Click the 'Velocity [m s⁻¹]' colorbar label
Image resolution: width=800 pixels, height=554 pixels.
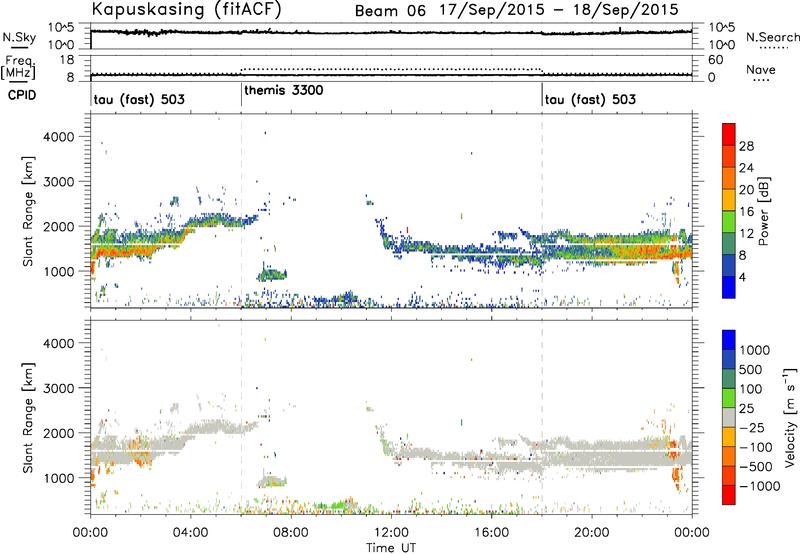coord(790,417)
